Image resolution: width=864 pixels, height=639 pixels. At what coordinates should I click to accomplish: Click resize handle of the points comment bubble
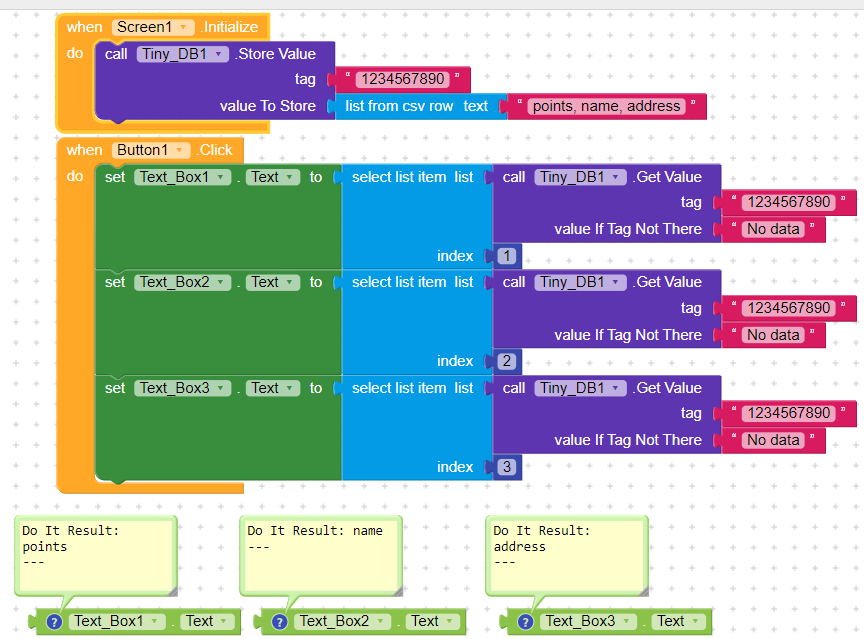(x=172, y=592)
